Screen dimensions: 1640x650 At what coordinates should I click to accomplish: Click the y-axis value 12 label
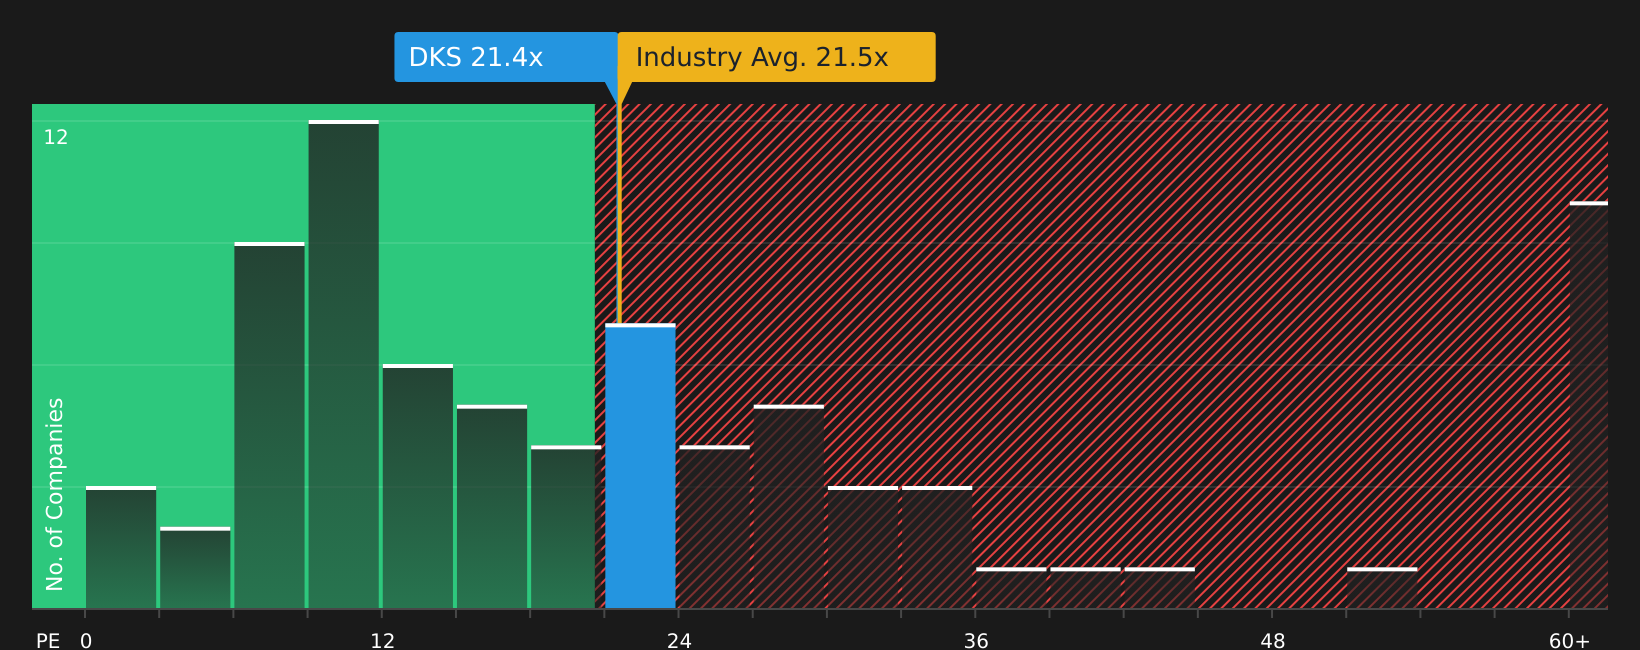pos(56,138)
